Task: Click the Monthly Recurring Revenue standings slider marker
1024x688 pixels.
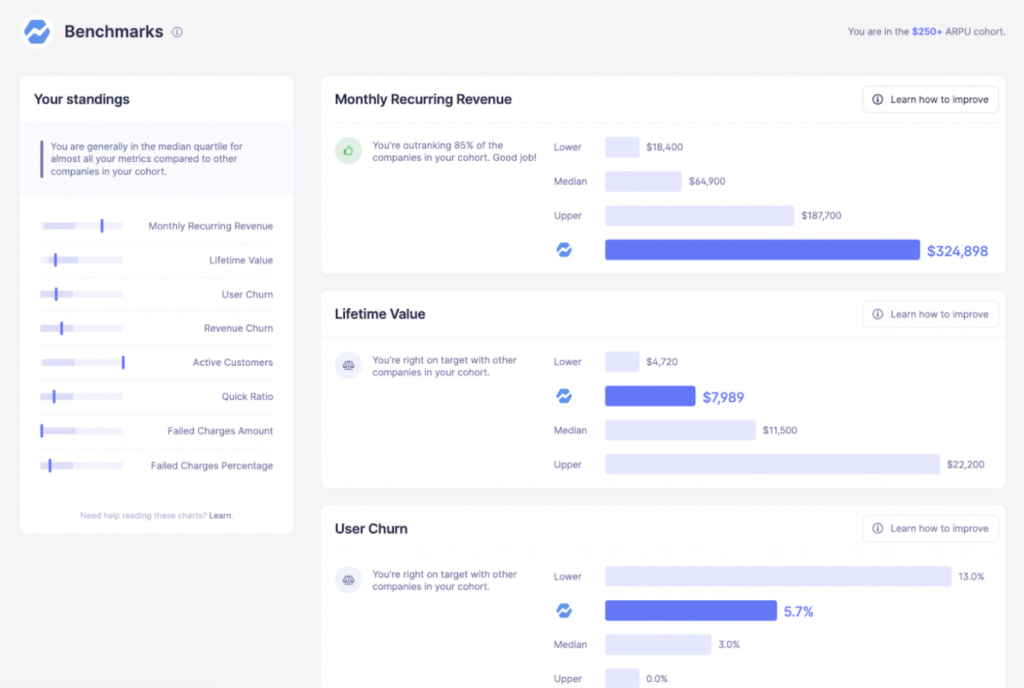Action: [103, 225]
